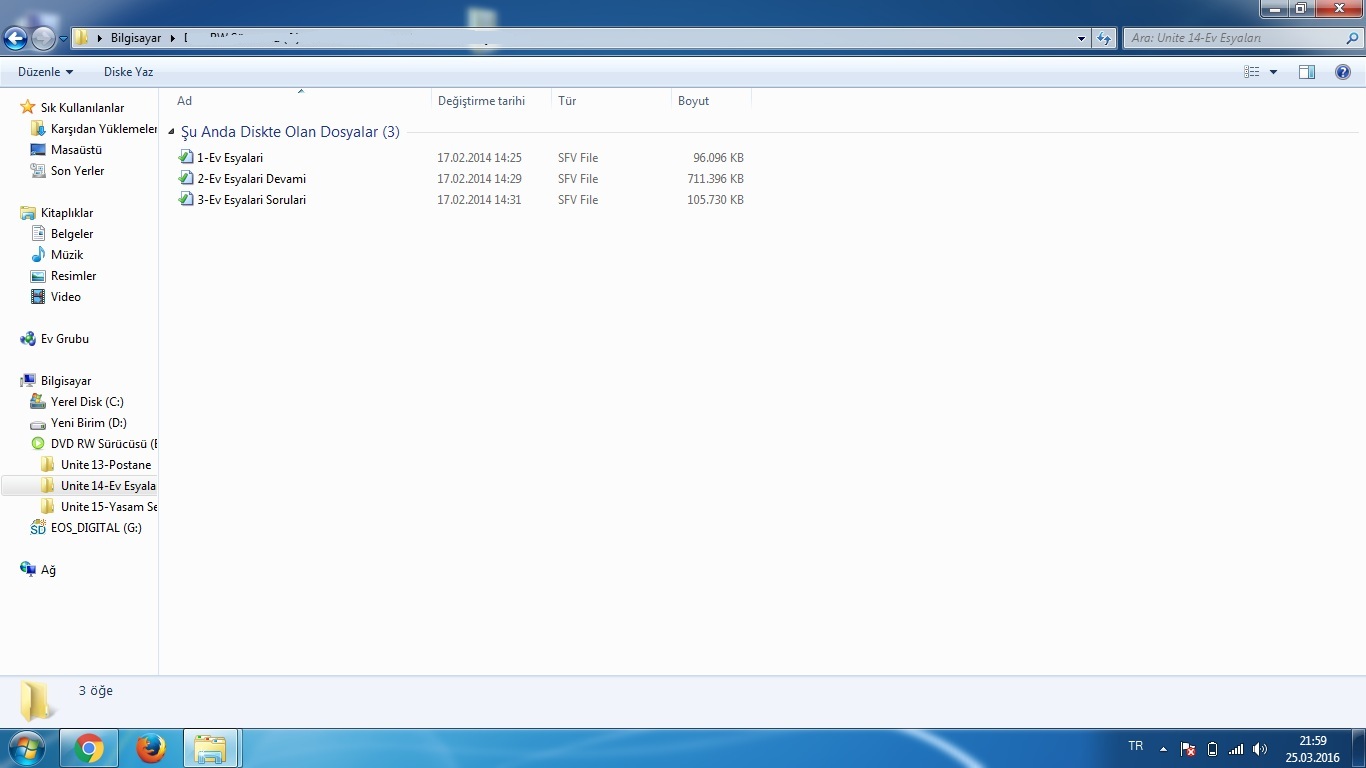This screenshot has width=1366, height=768.
Task: Open Unite 13-Postane folder in tree
Action: (105, 465)
